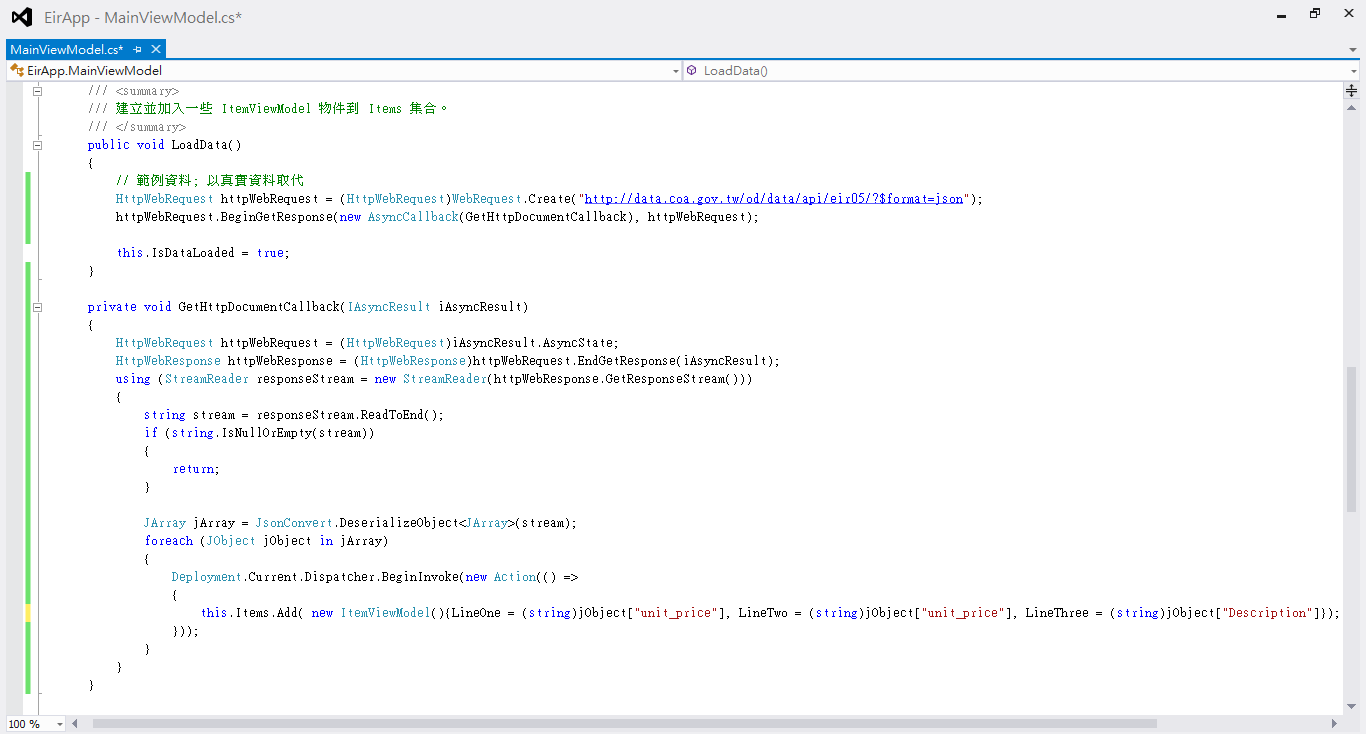
Task: Click 'httpWebRequest.BeginGetResponse' in the code
Action: click(225, 217)
